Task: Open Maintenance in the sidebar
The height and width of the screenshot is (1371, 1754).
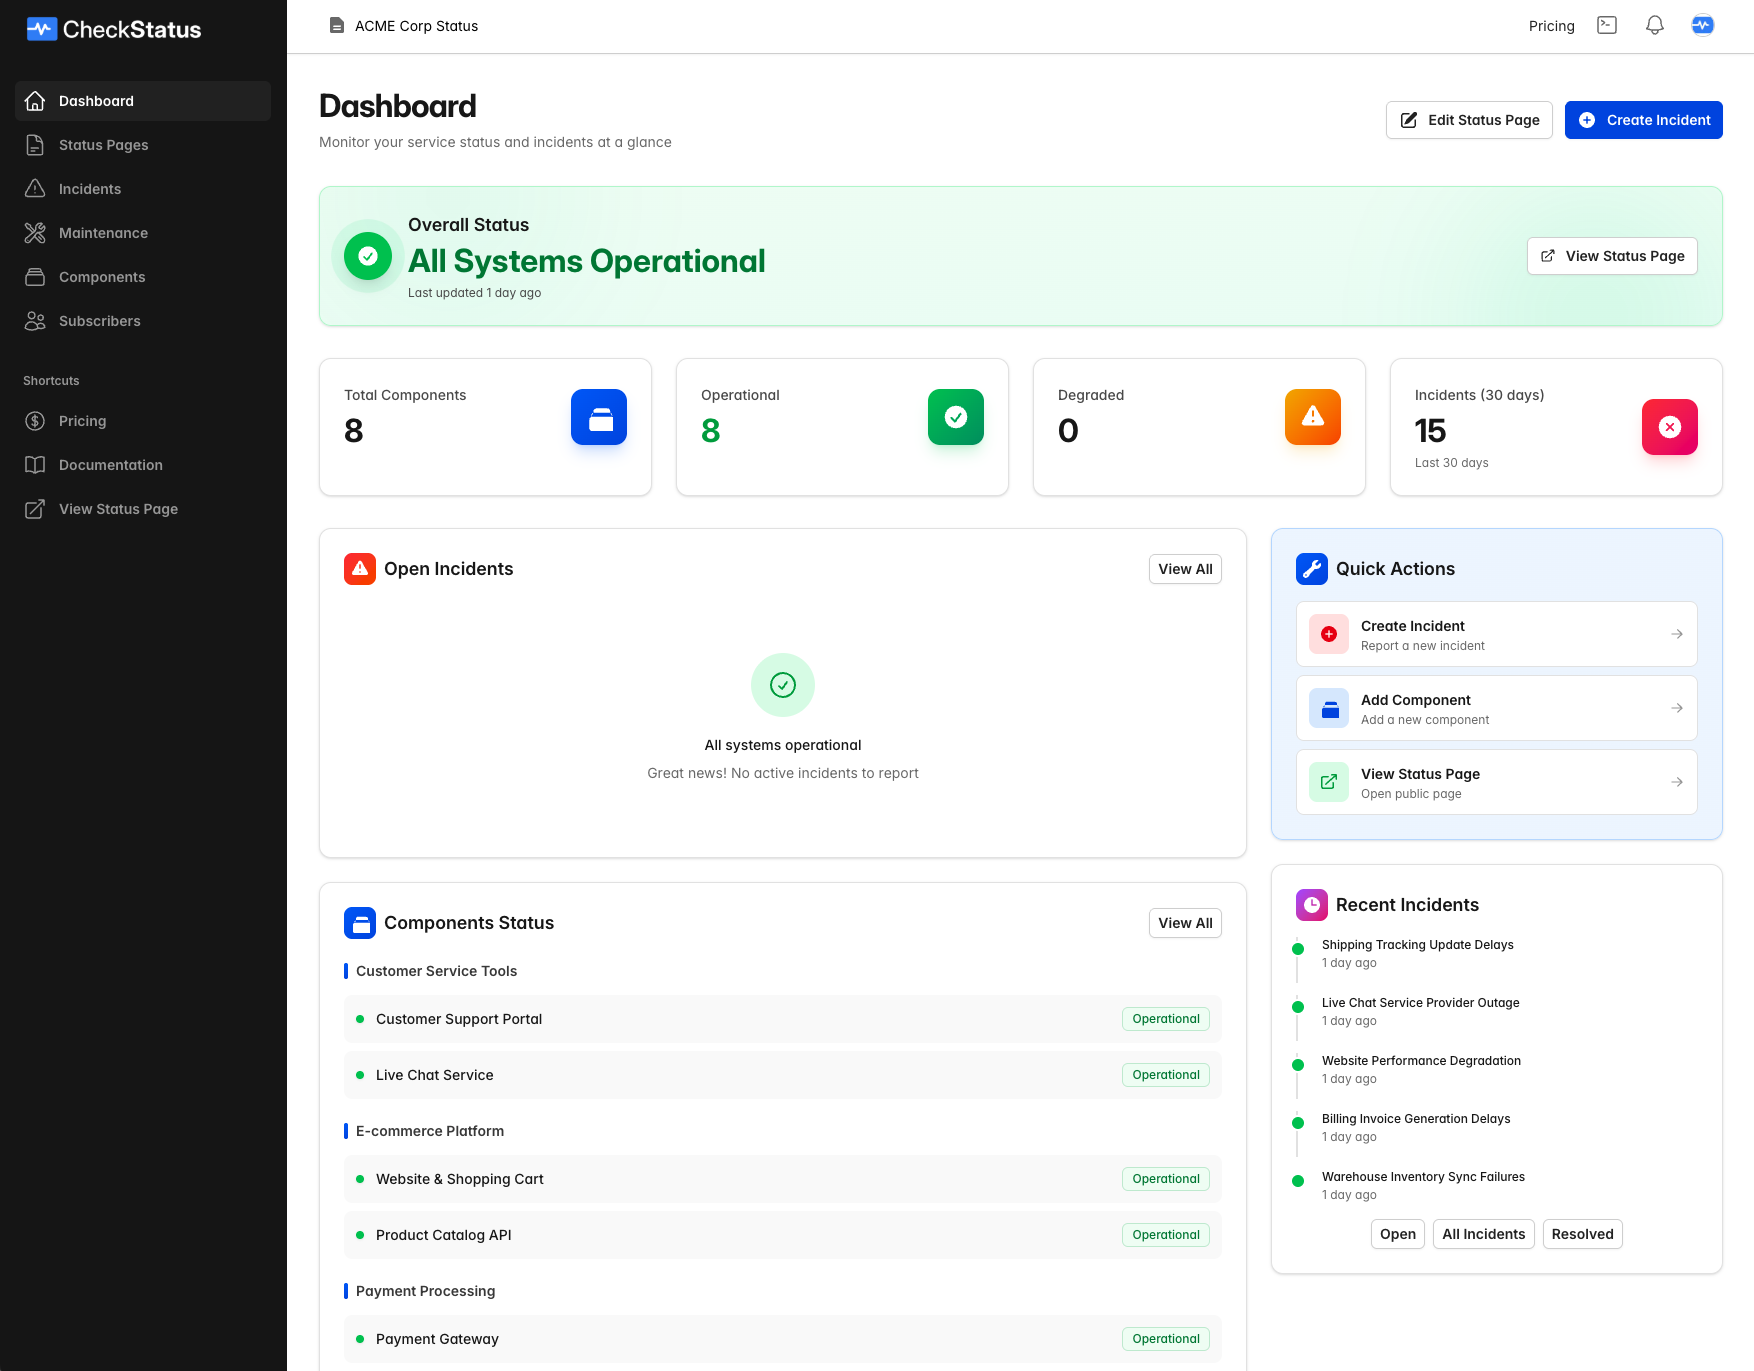Action: click(143, 233)
